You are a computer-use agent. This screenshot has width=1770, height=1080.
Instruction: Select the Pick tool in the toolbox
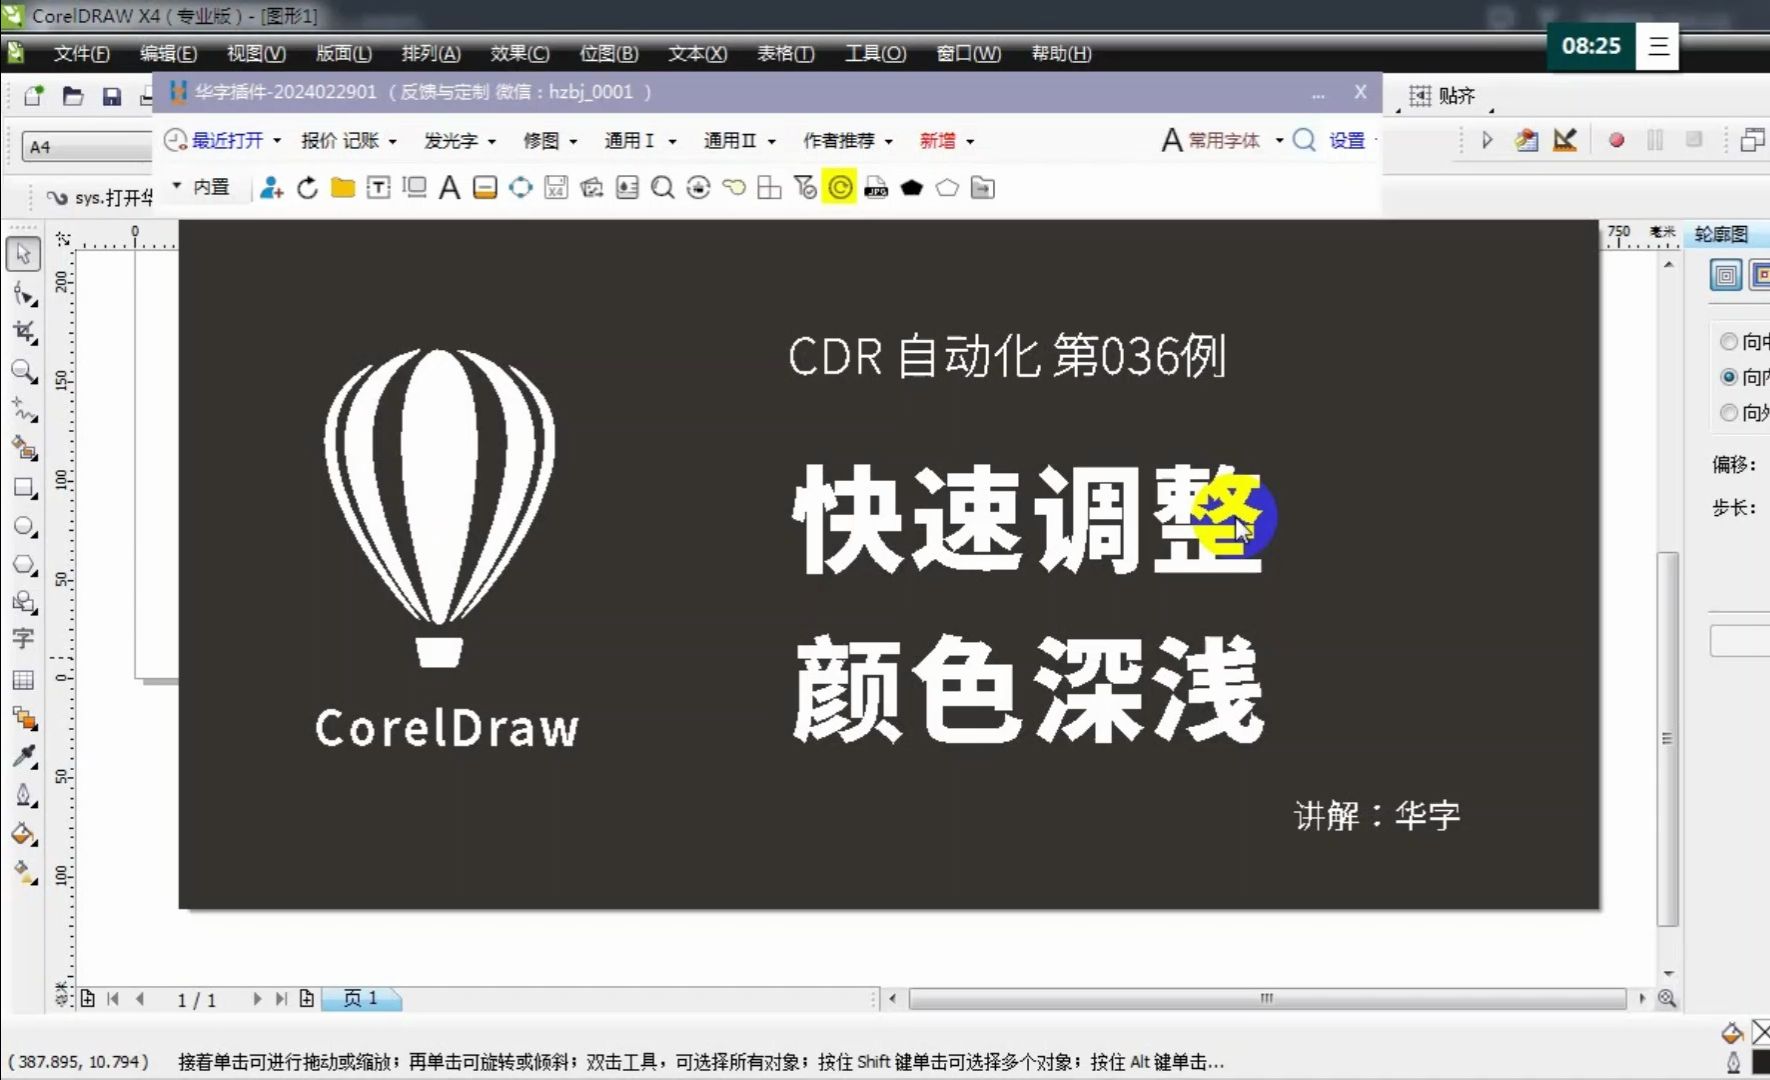(23, 254)
